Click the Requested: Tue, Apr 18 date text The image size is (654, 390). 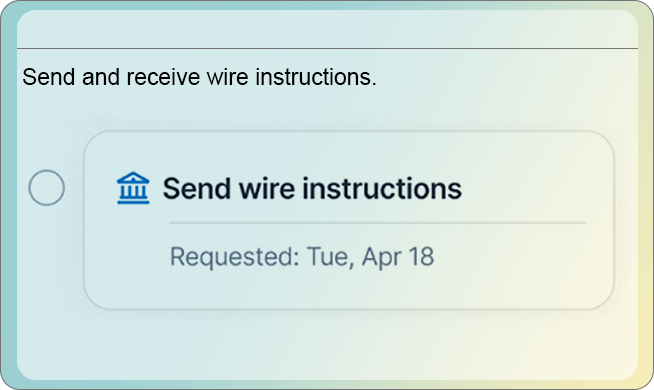(302, 256)
